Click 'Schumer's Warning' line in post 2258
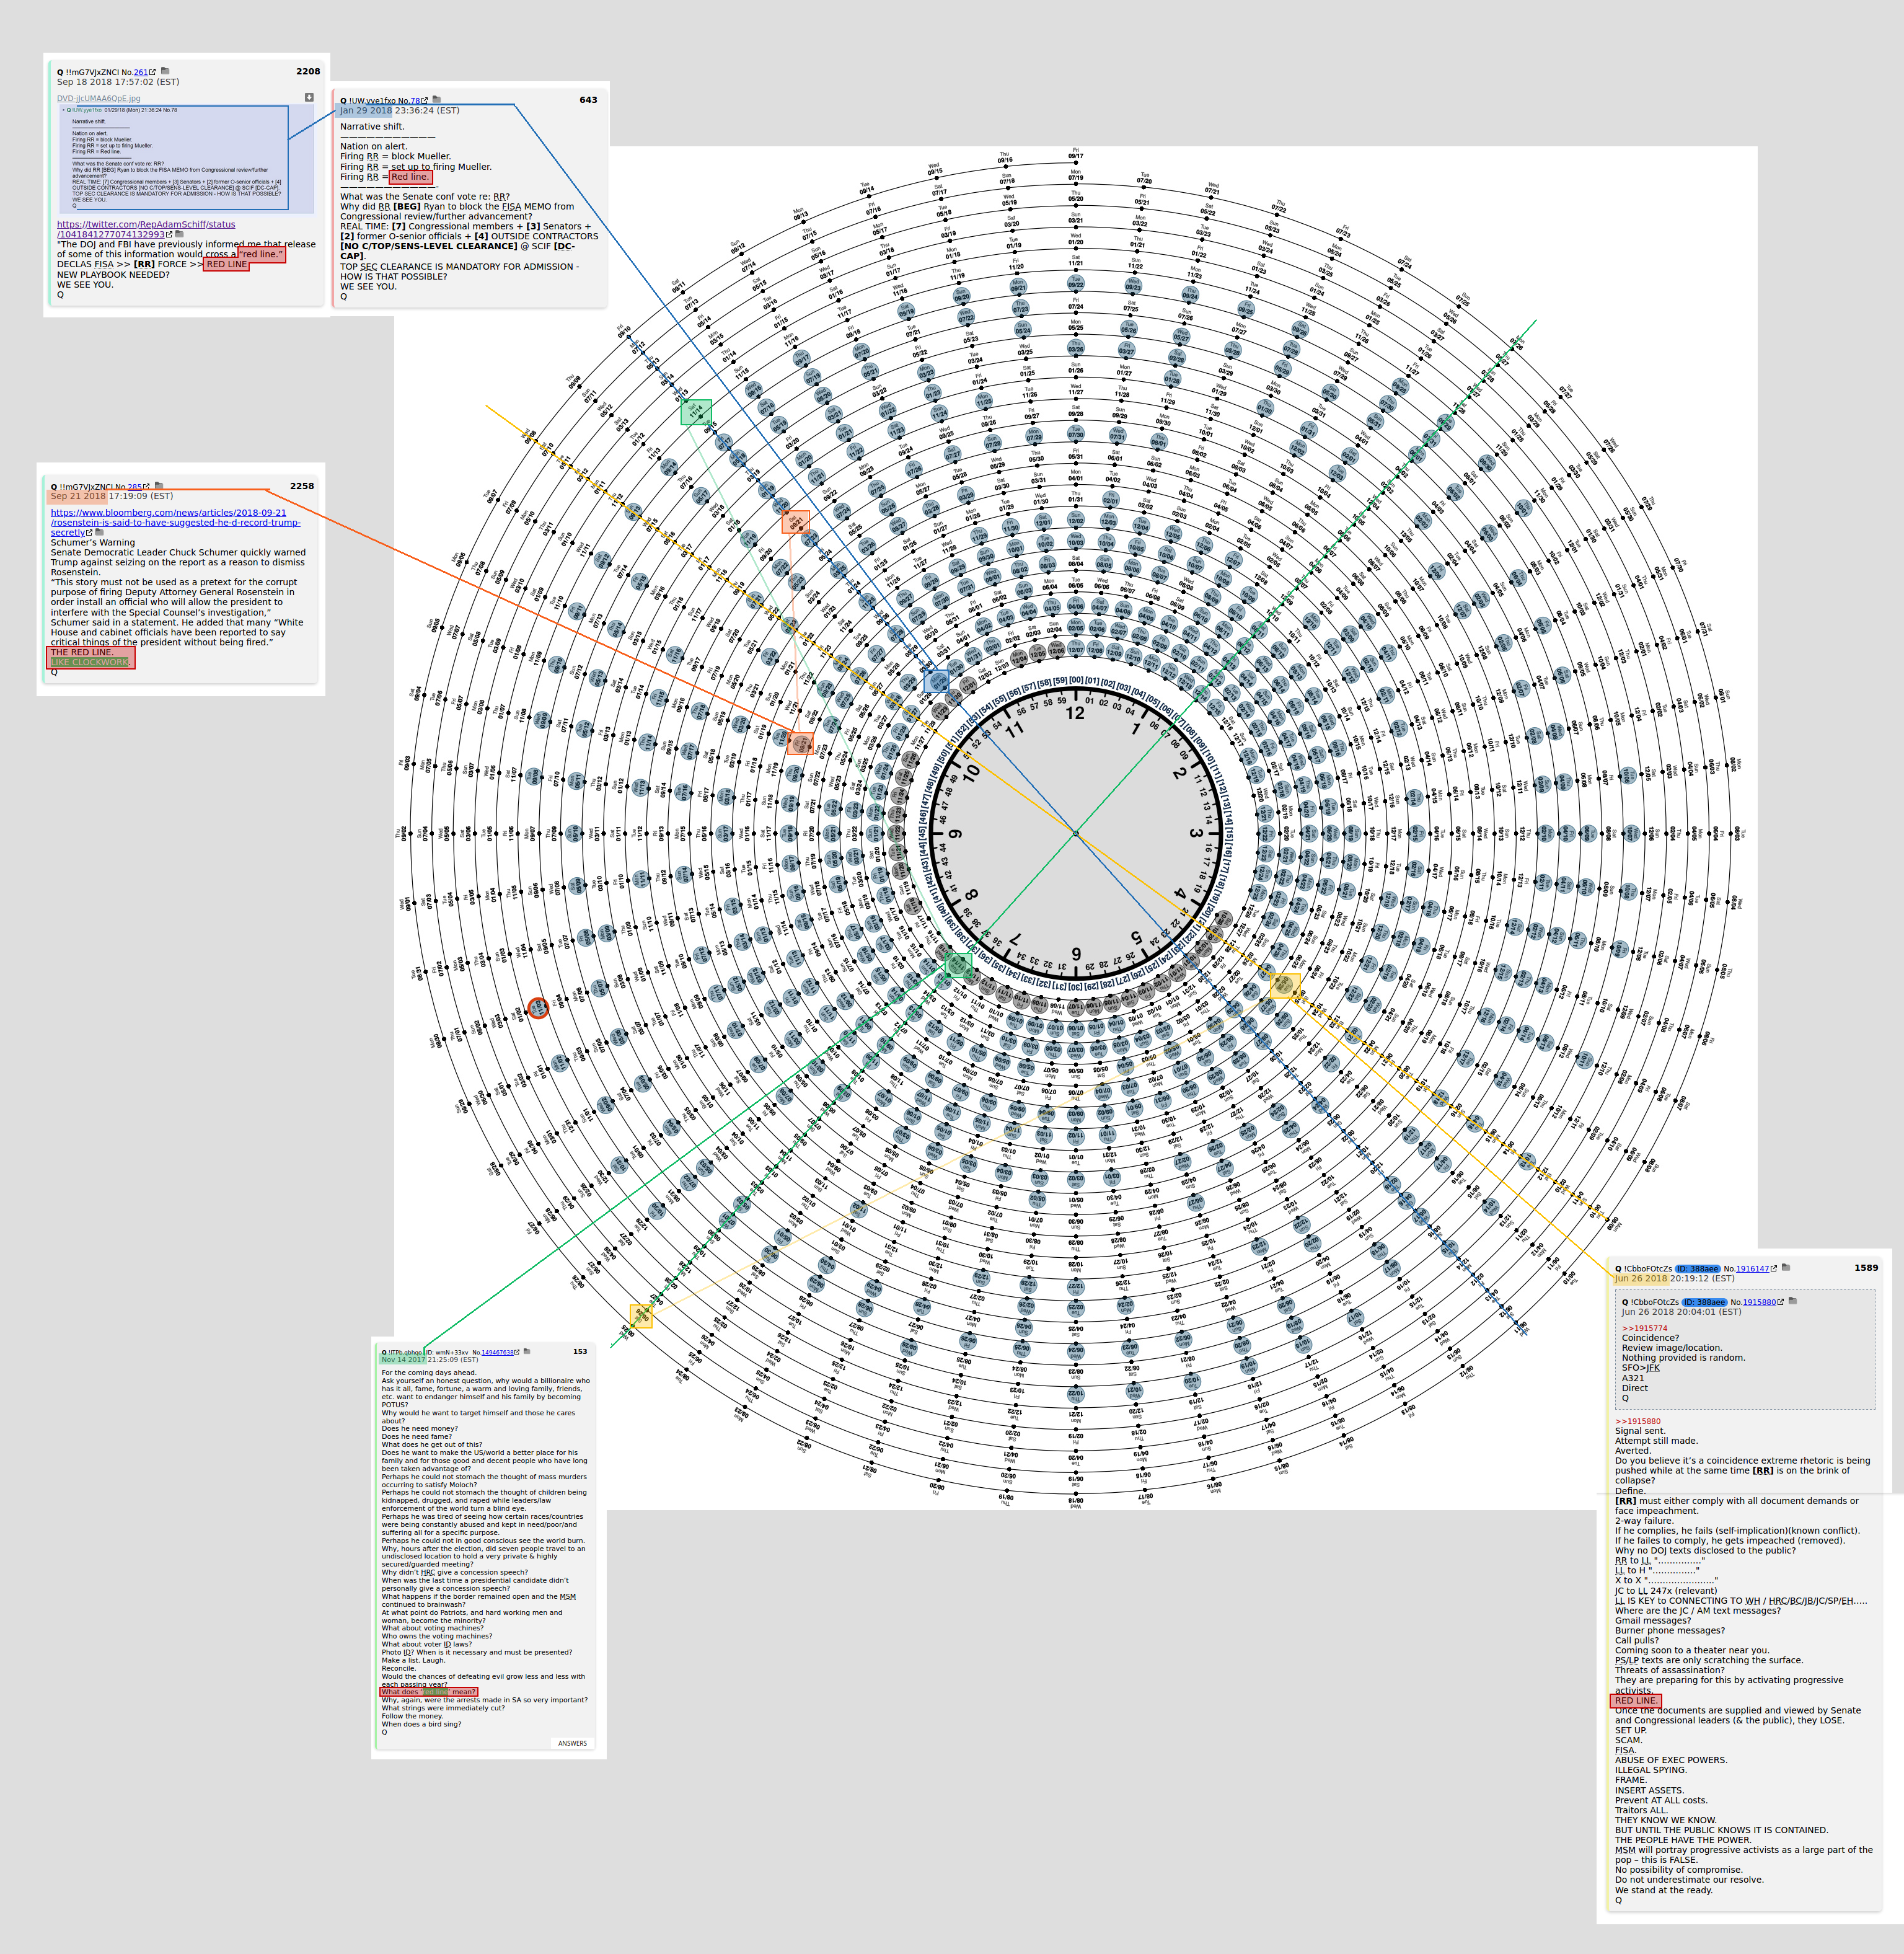 click(93, 543)
